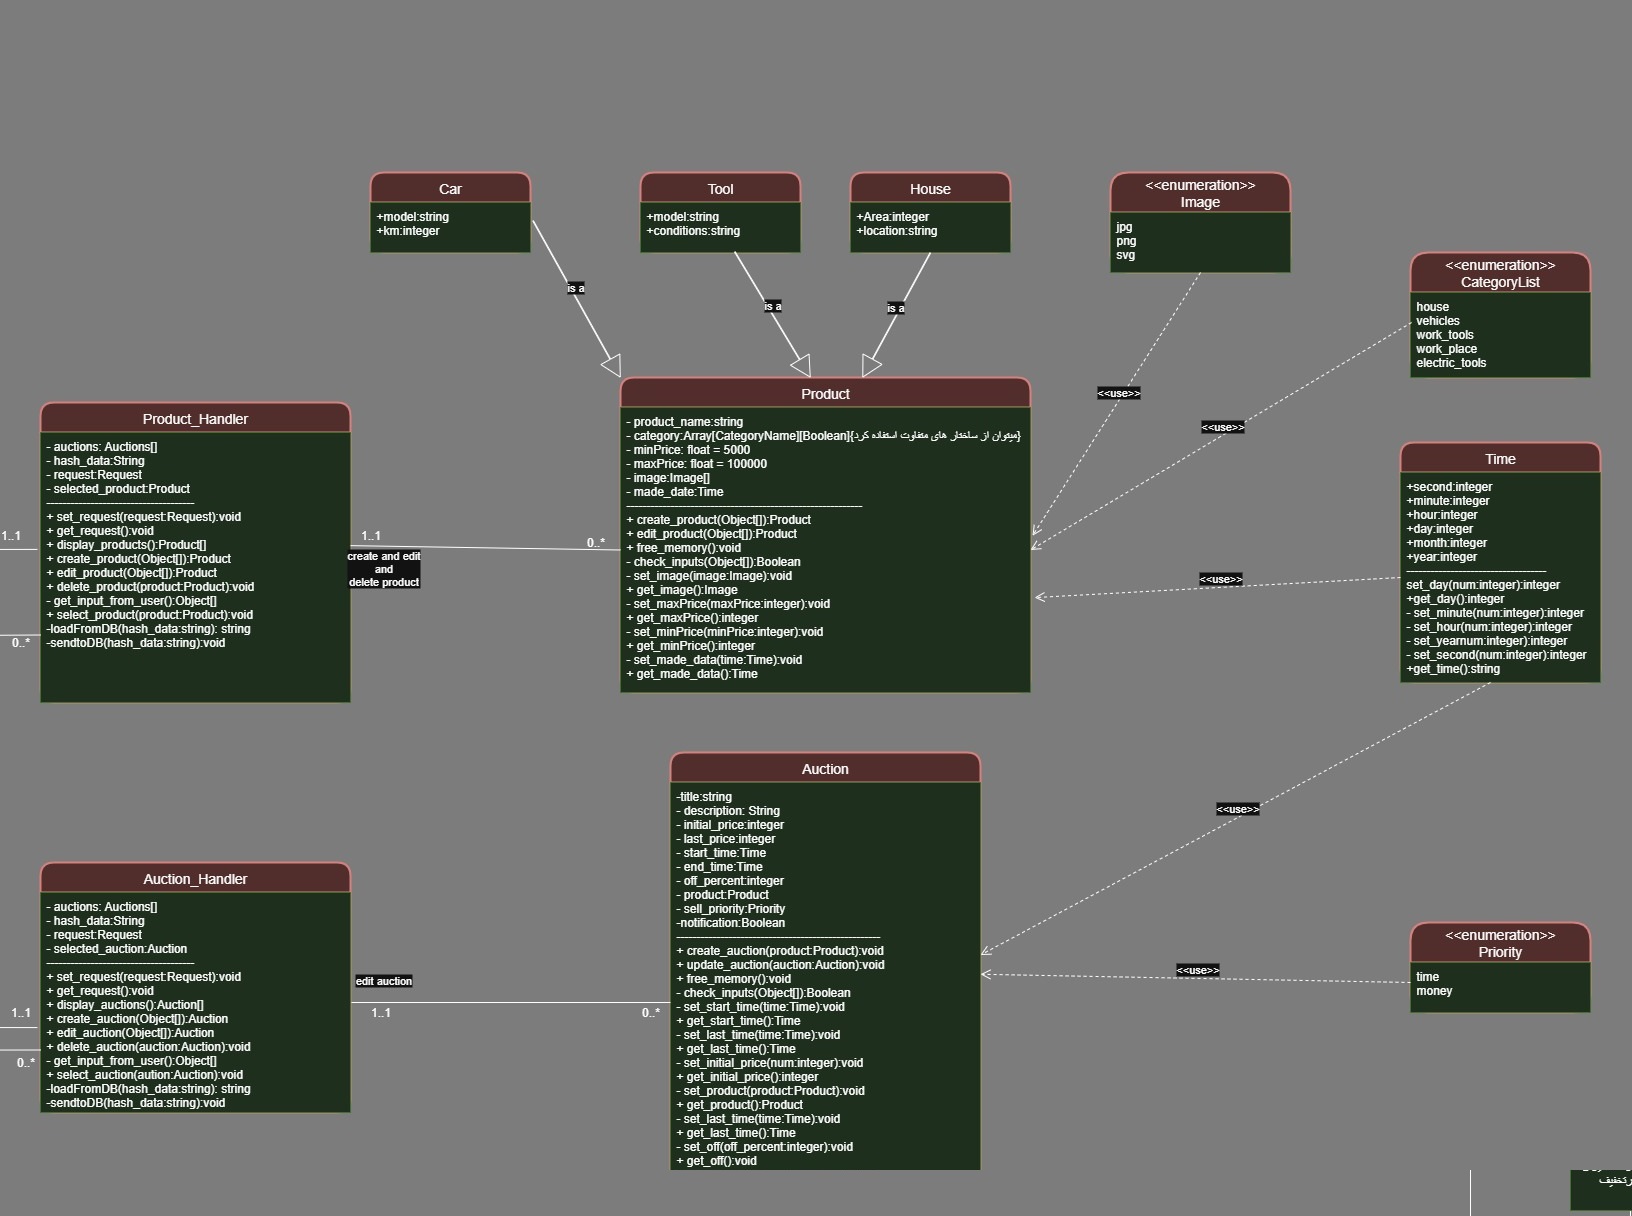The width and height of the screenshot is (1632, 1216).
Task: Select the Product_Handler class box
Action: 195,550
